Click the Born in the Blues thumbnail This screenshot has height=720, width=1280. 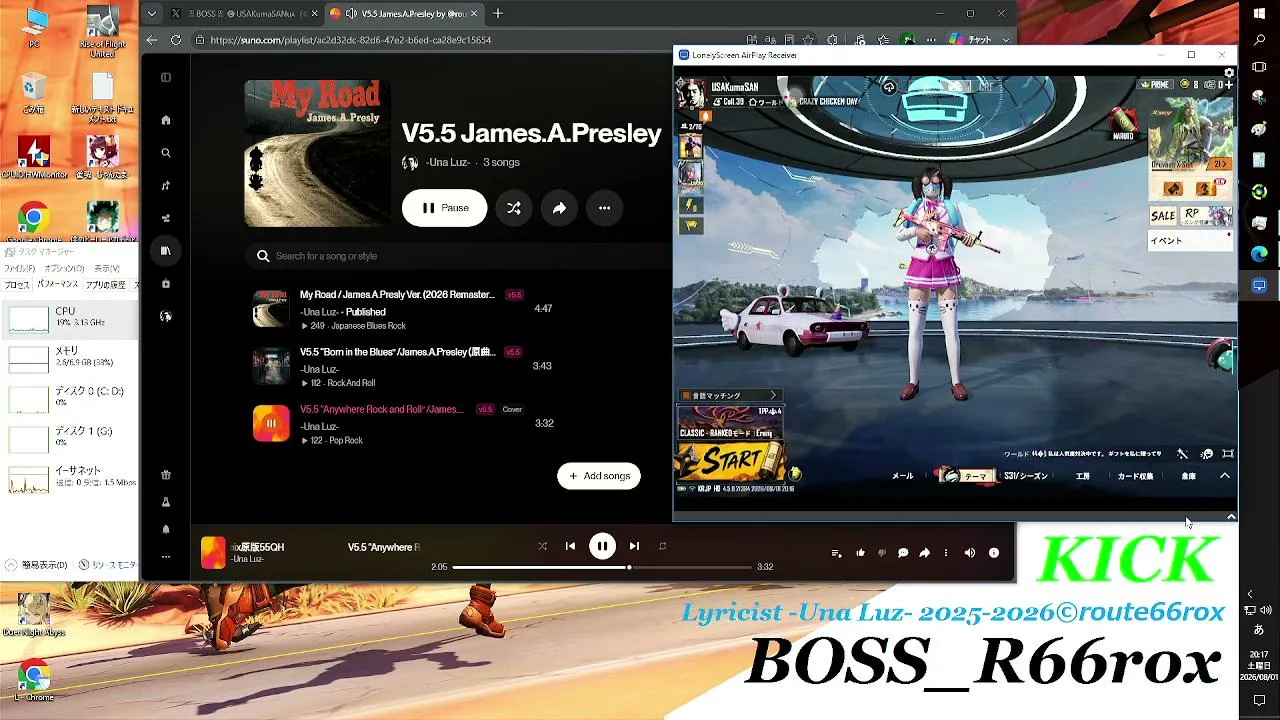tap(271, 366)
